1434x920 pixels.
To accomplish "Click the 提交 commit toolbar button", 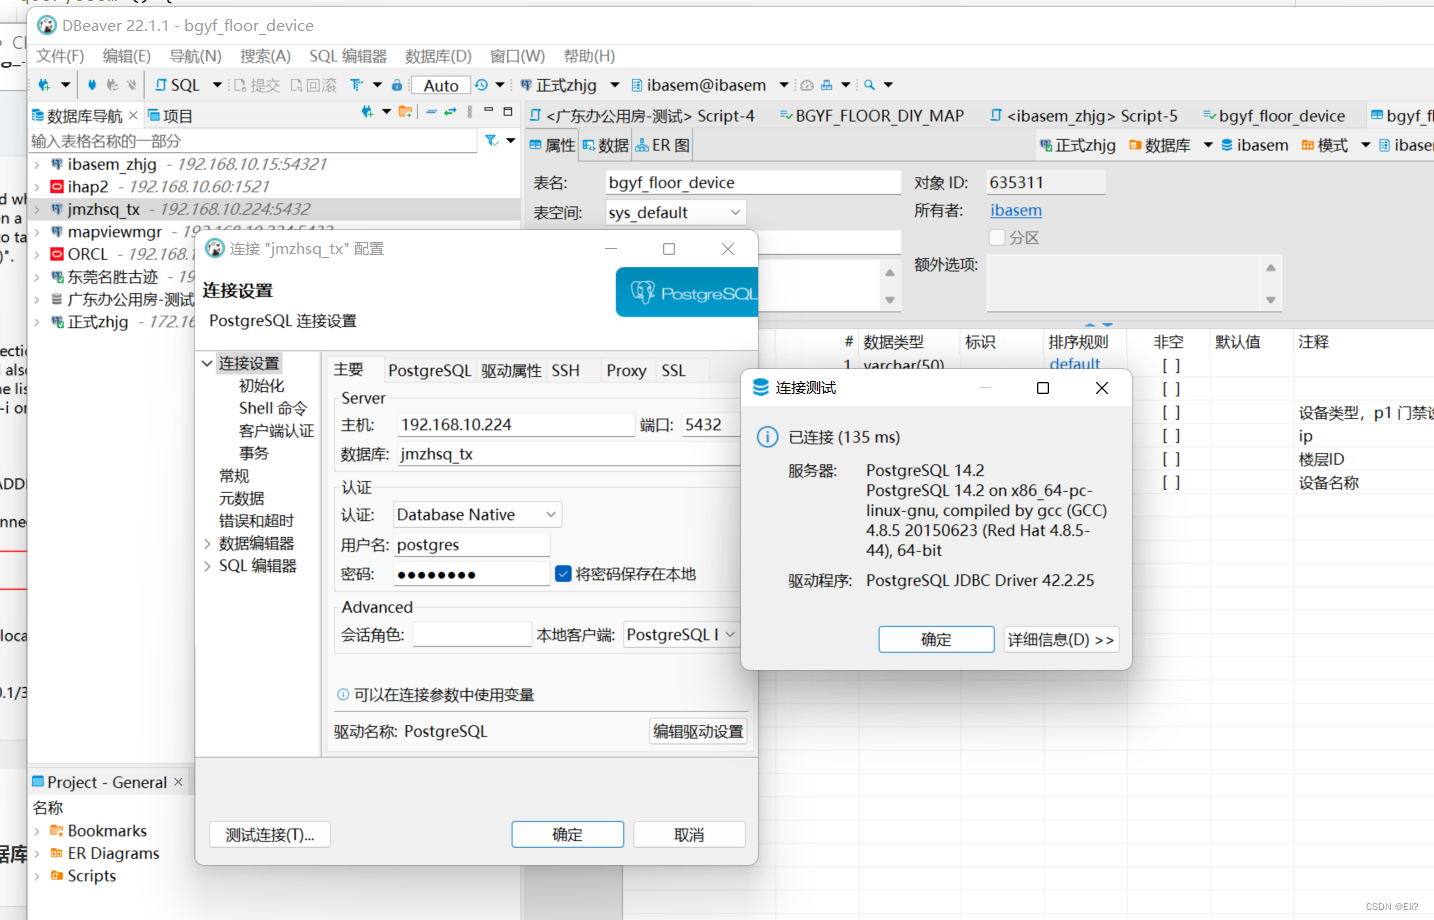I will pos(257,85).
